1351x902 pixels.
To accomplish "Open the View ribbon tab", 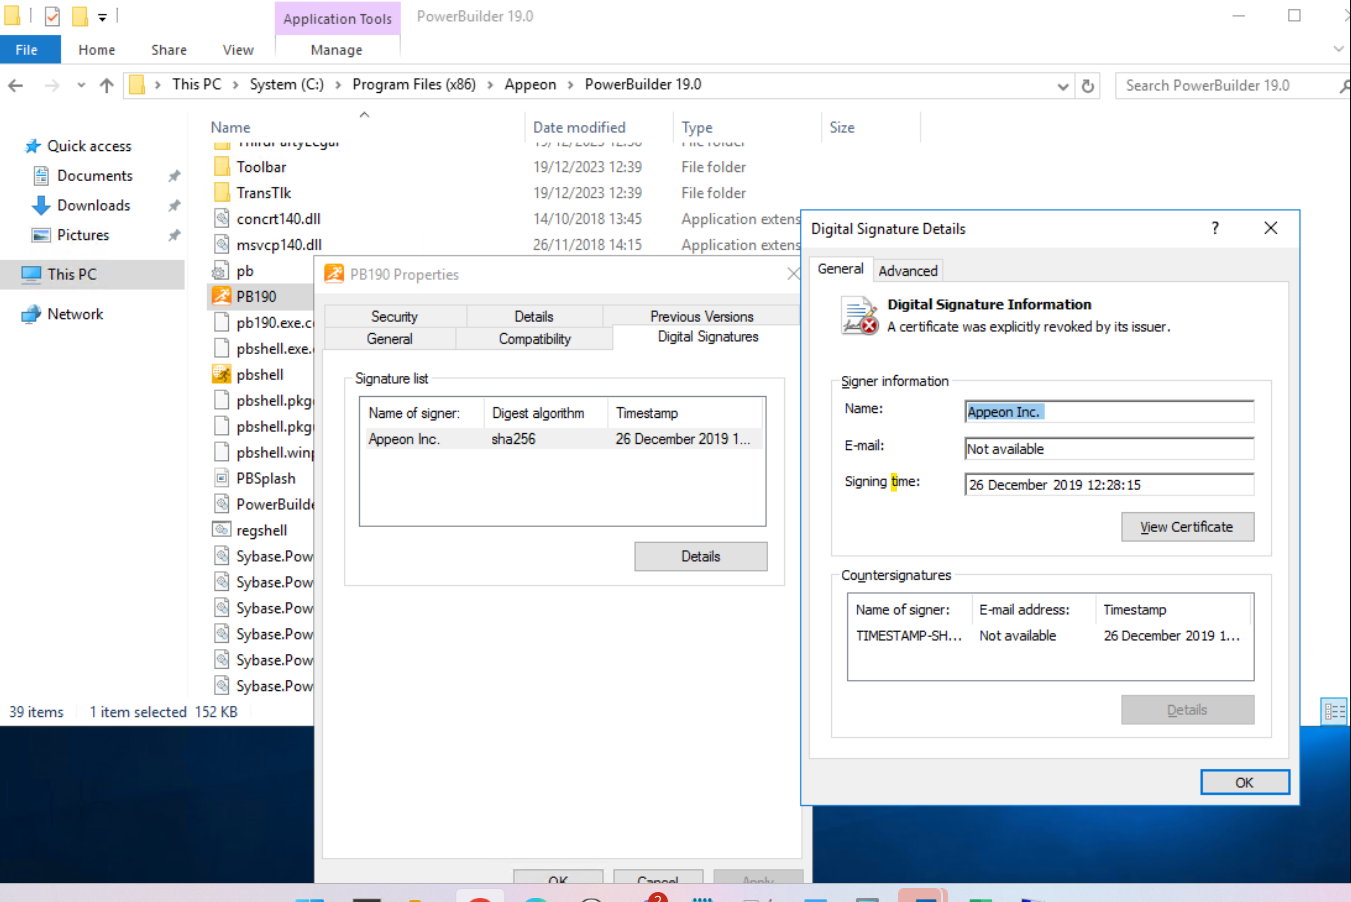I will point(238,50).
